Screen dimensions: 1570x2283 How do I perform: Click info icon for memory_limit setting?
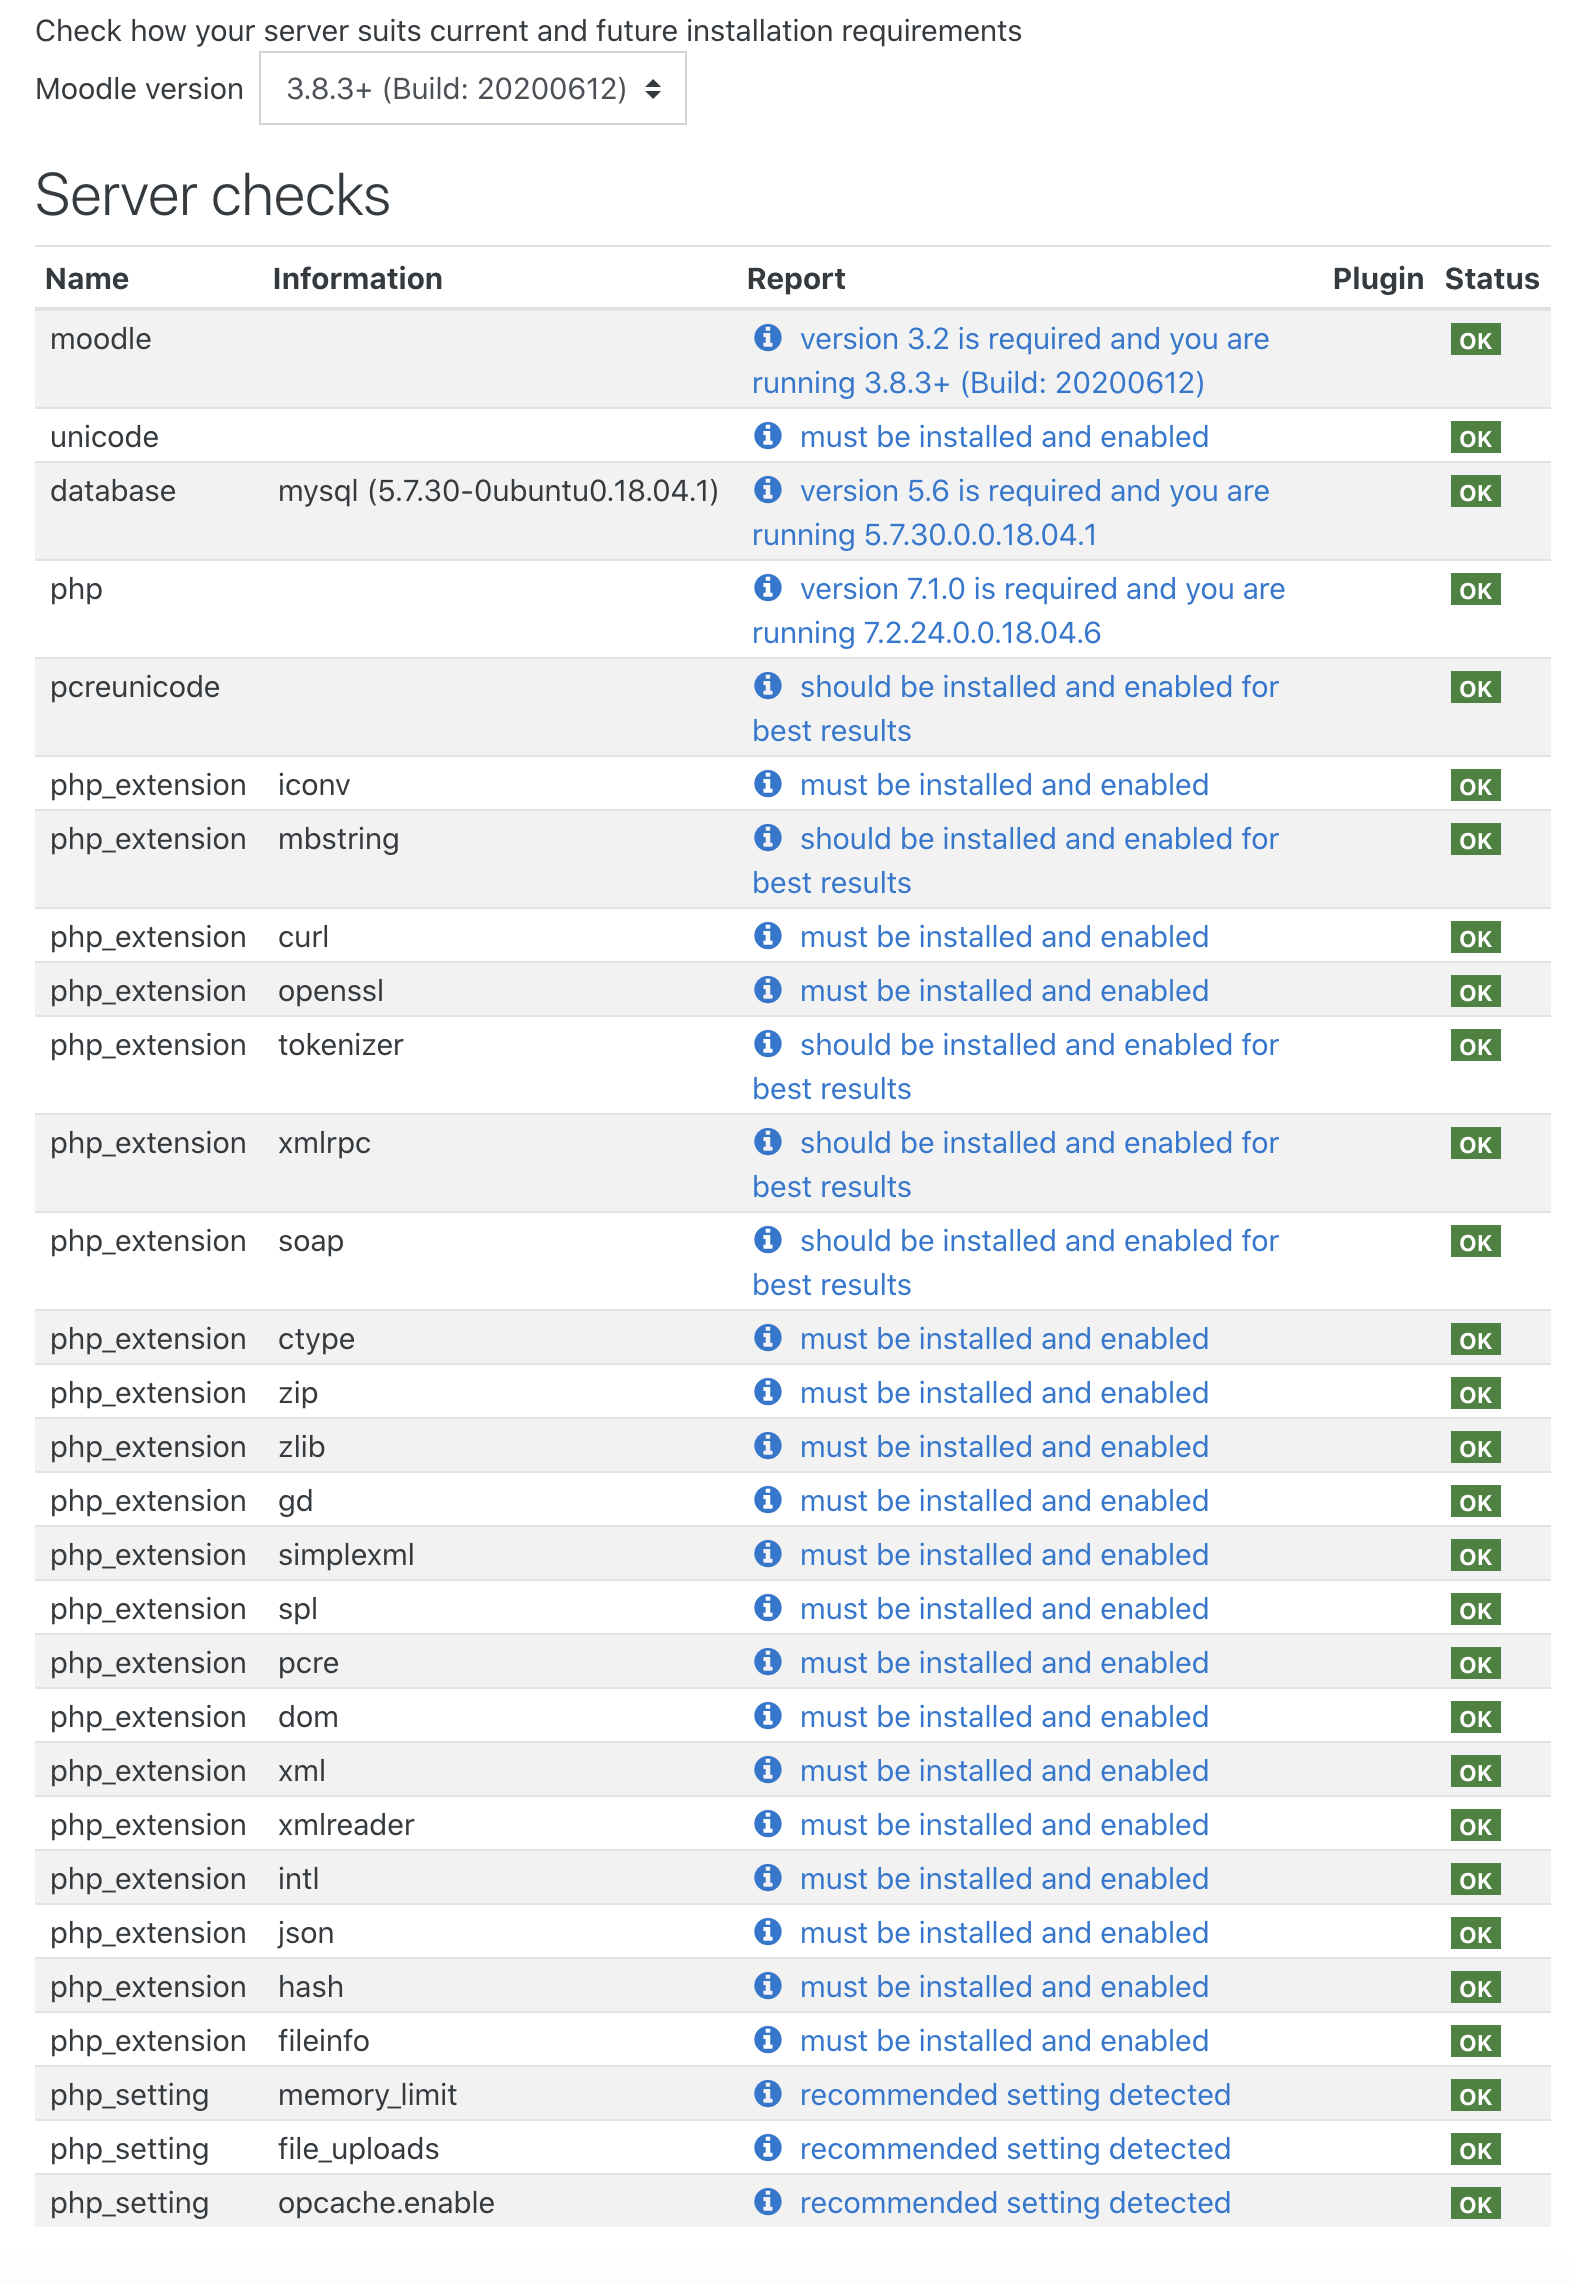[767, 2094]
